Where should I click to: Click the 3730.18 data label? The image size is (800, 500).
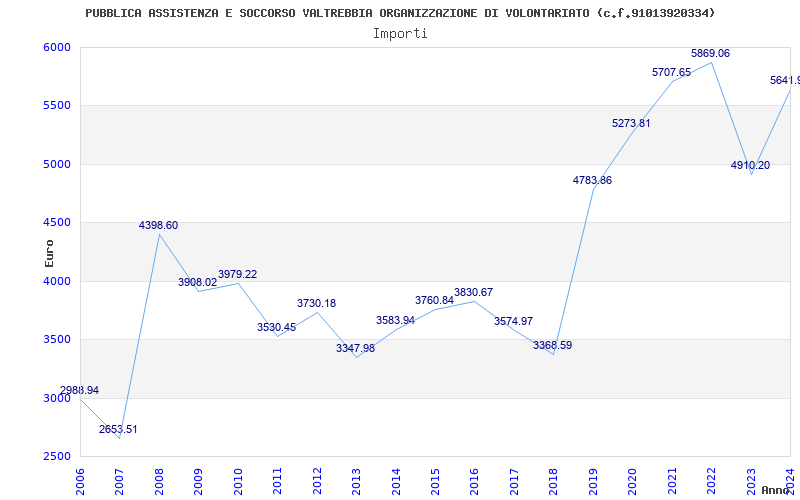pyautogui.click(x=317, y=303)
